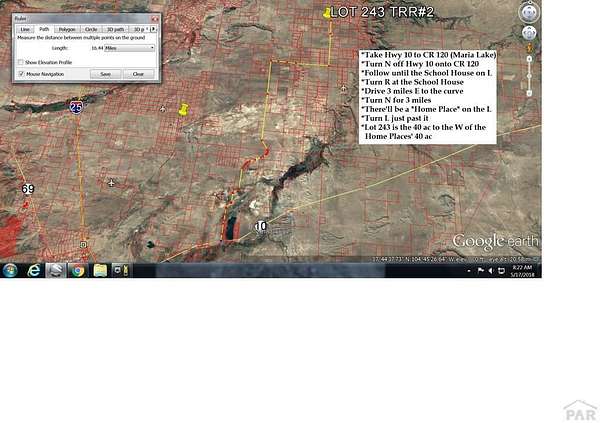Viewport: 600px width, 423px height.
Task: Enable Show Elevation Profile checkbox
Action: tap(21, 62)
